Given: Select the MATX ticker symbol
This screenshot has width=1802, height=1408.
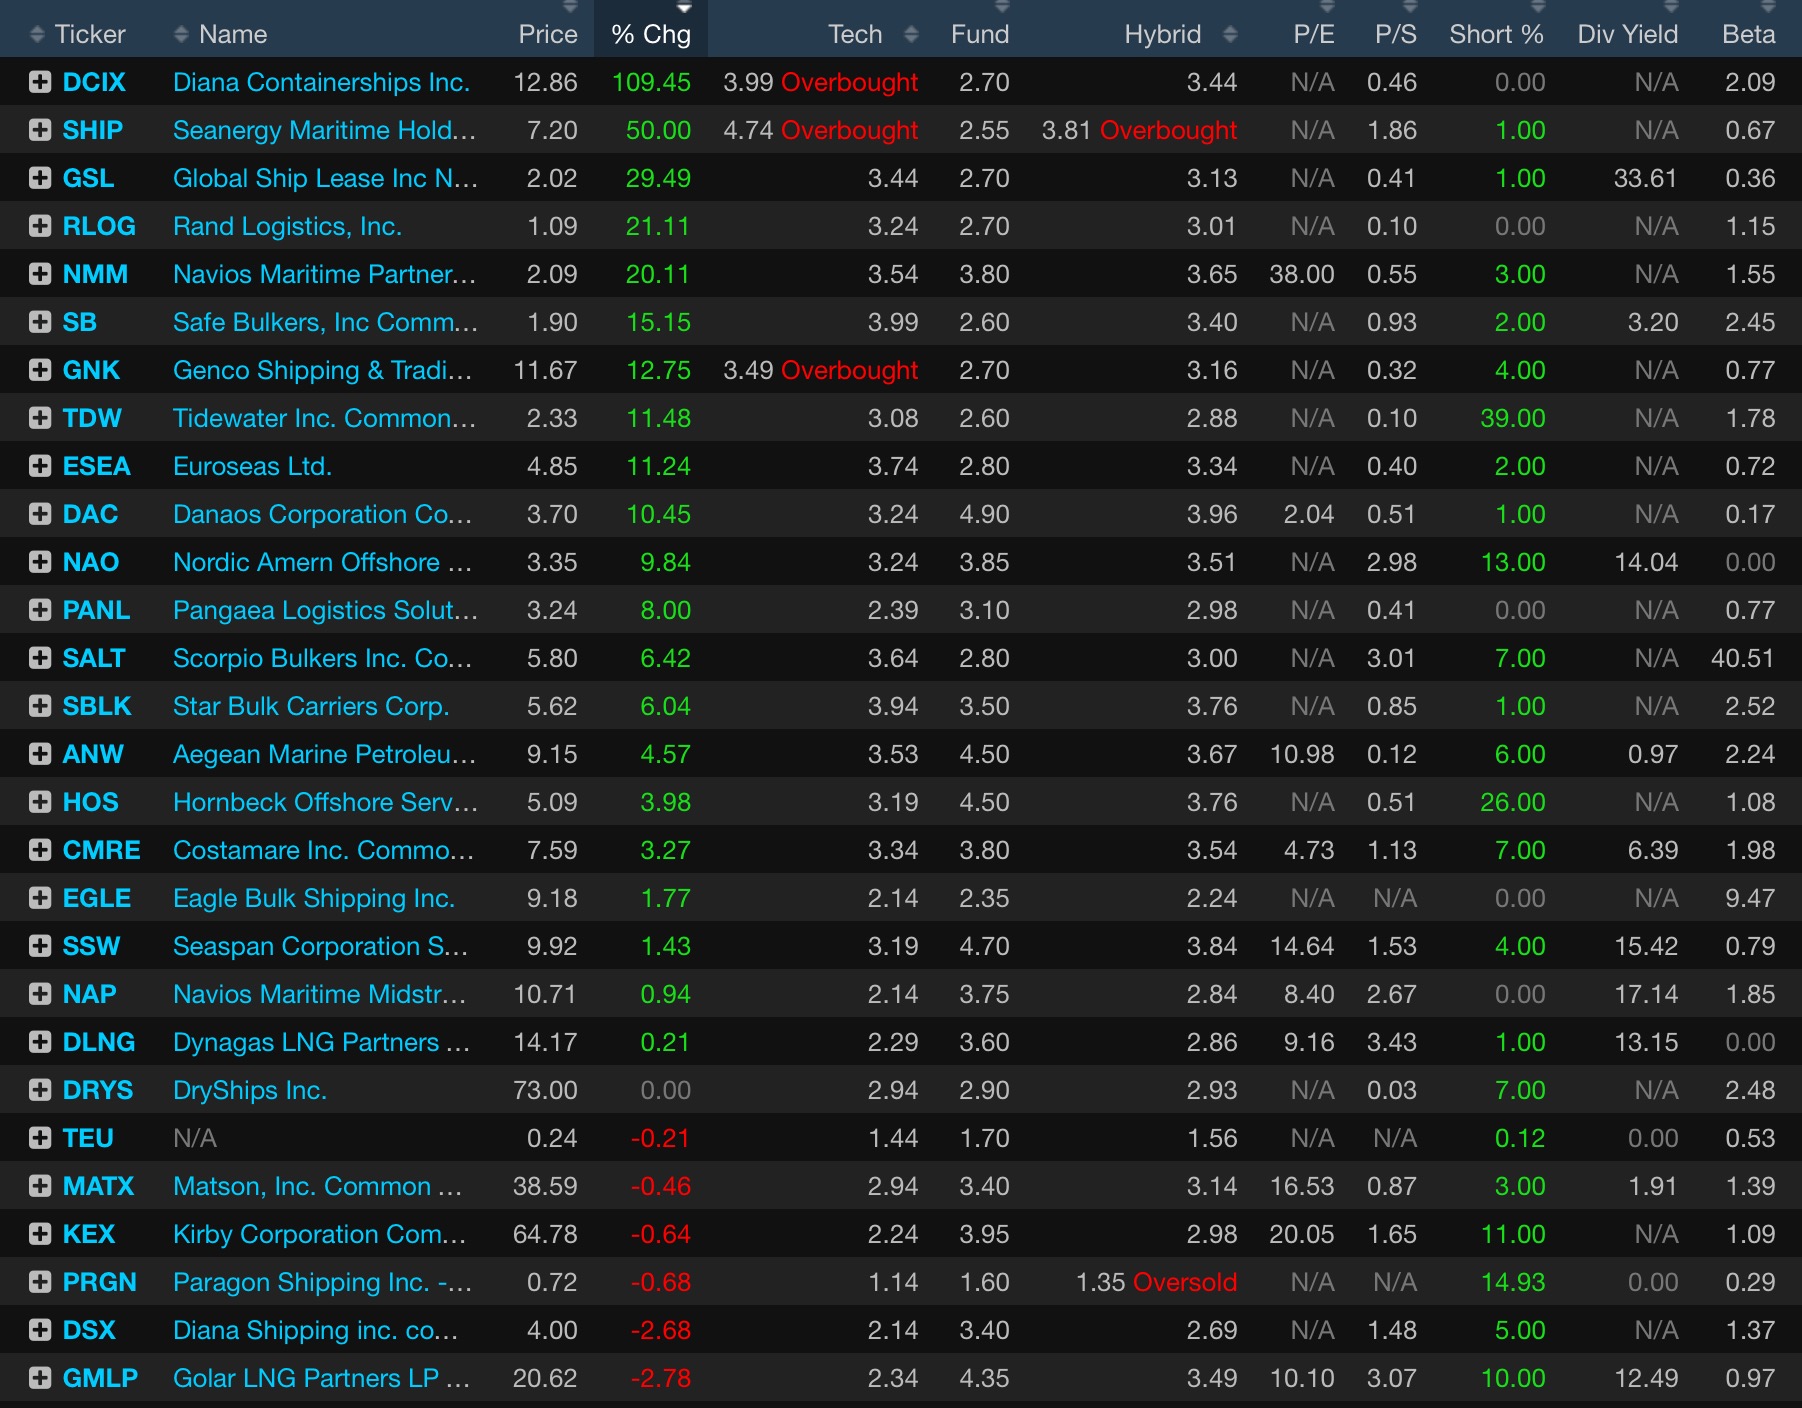Looking at the screenshot, I should click(x=98, y=1186).
